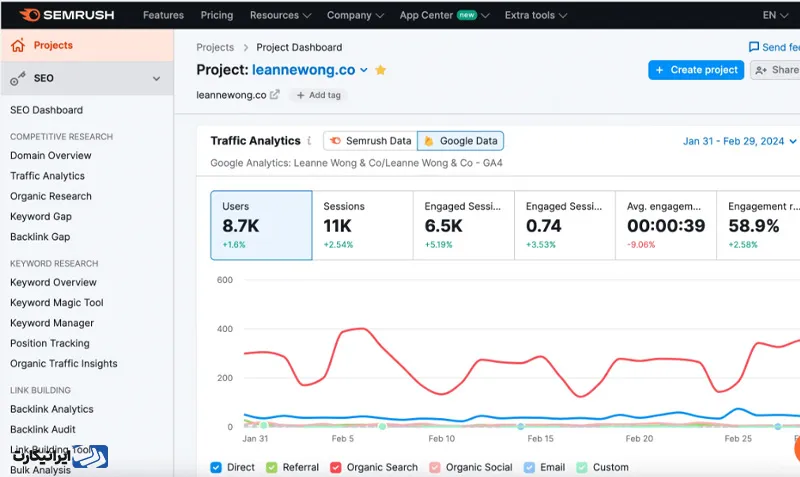Open the Resources dropdown menu
Screen dimensions: 800x477
coord(280,15)
